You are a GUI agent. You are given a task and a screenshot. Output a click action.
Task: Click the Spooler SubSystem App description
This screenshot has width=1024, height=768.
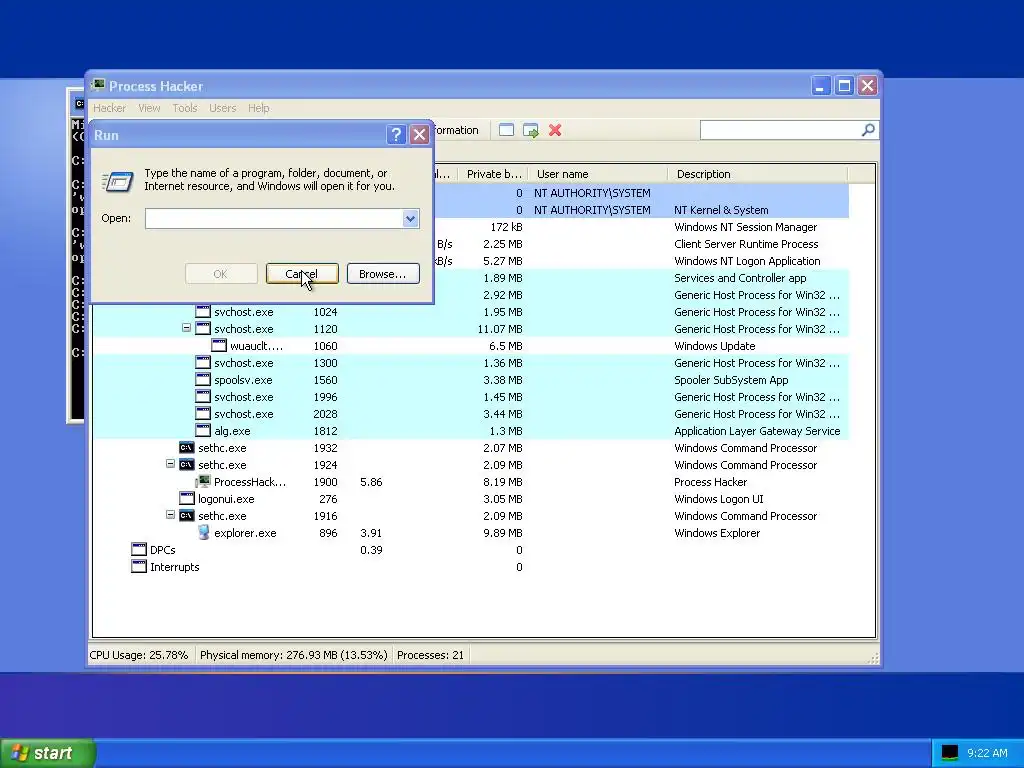click(731, 380)
